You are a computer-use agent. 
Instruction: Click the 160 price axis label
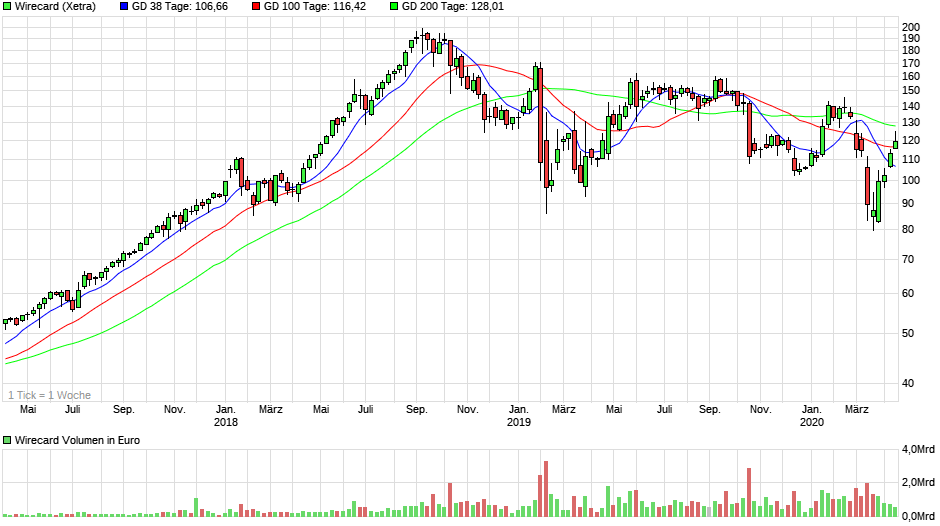click(911, 76)
